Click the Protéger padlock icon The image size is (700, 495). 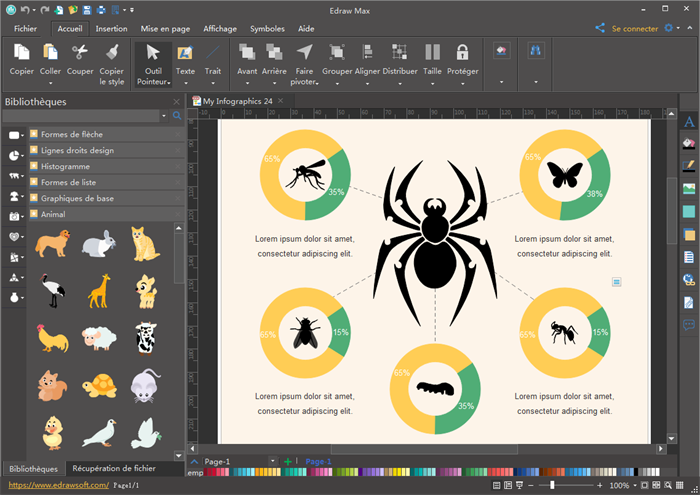tap(462, 52)
